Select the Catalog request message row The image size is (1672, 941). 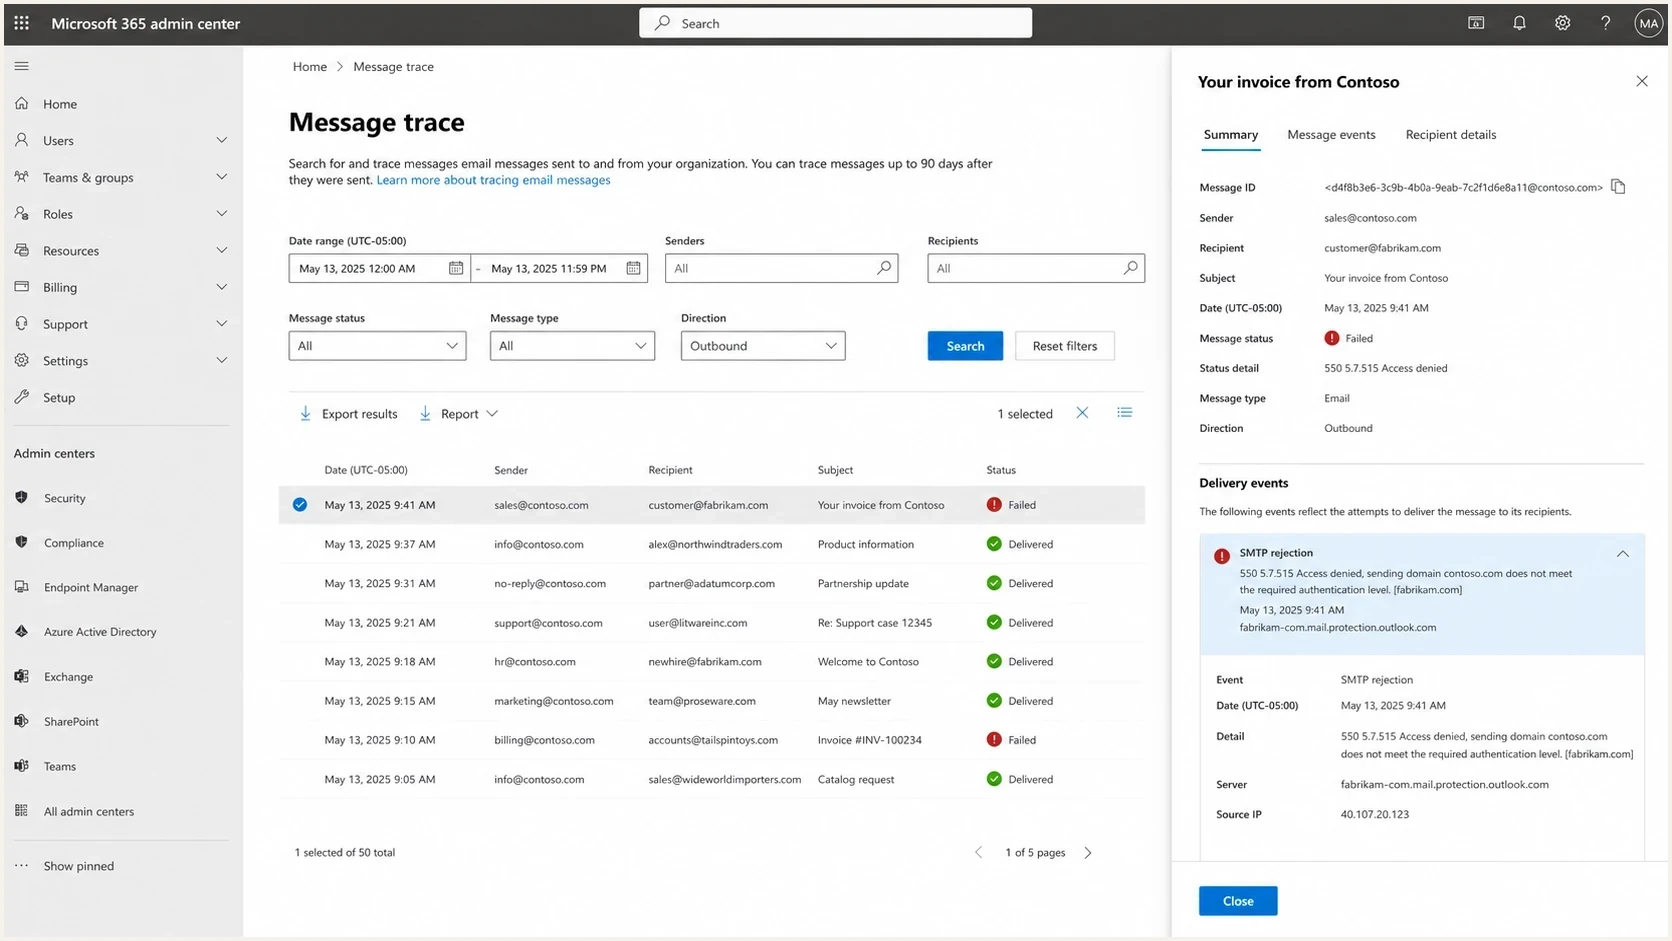pos(712,779)
